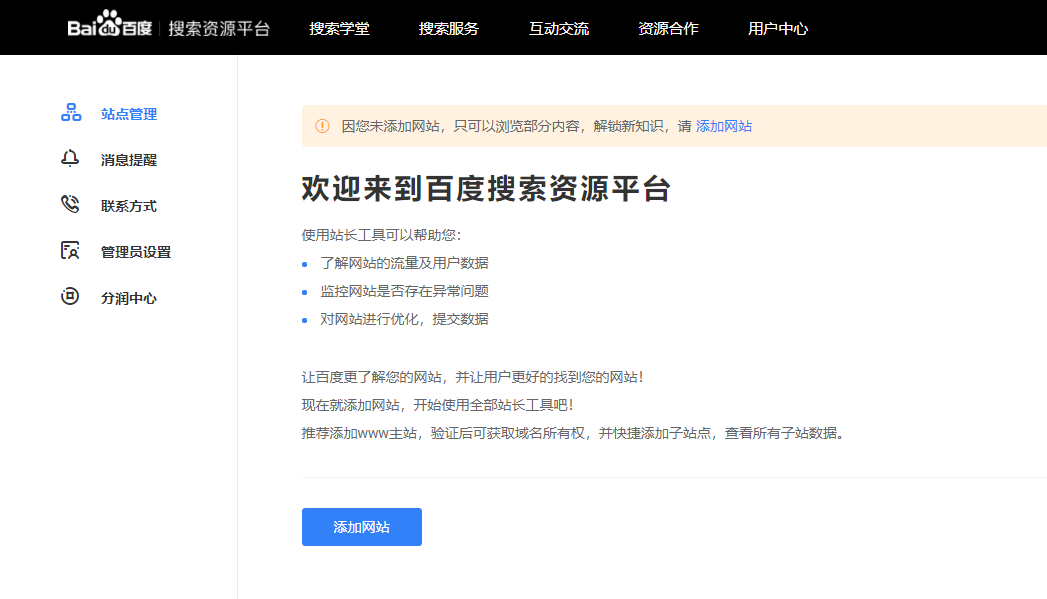Open the 搜索服务 menu

click(449, 29)
